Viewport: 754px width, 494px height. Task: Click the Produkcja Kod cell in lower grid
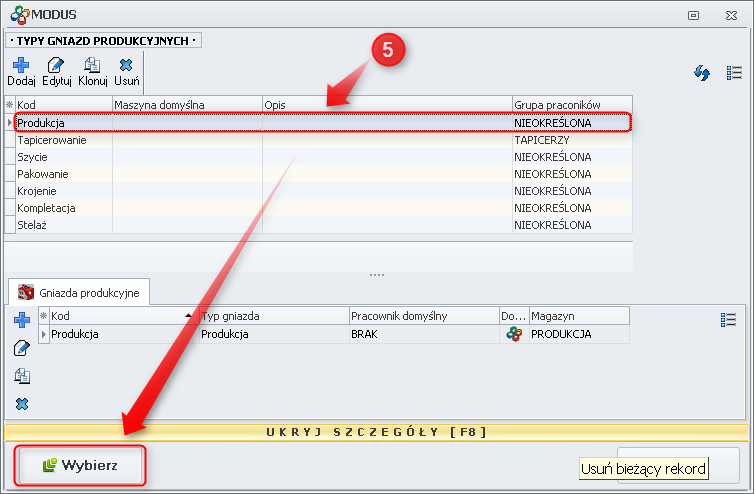tap(124, 334)
